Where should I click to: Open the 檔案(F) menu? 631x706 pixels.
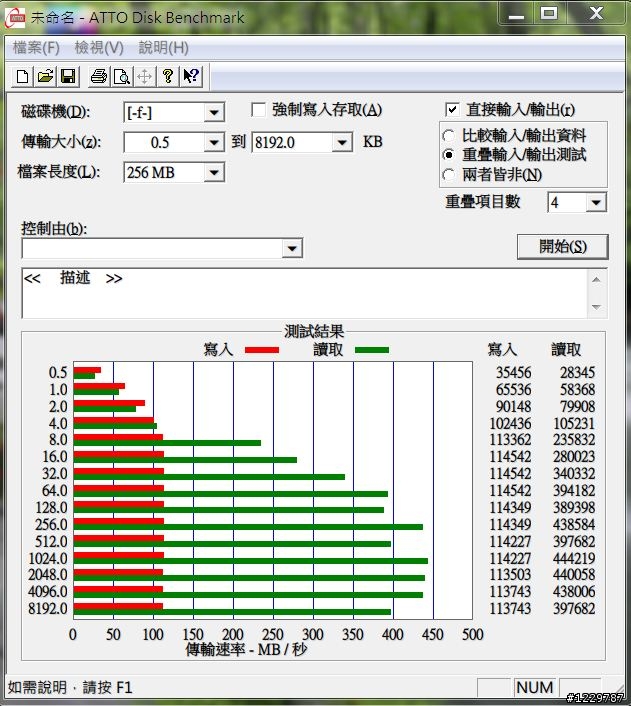pyautogui.click(x=36, y=47)
